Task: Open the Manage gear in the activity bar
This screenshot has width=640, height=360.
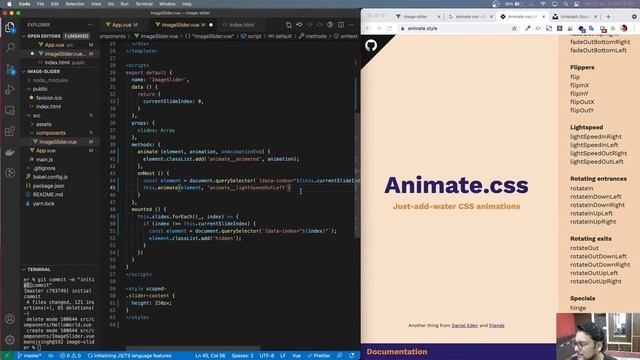Action: pyautogui.click(x=10, y=339)
